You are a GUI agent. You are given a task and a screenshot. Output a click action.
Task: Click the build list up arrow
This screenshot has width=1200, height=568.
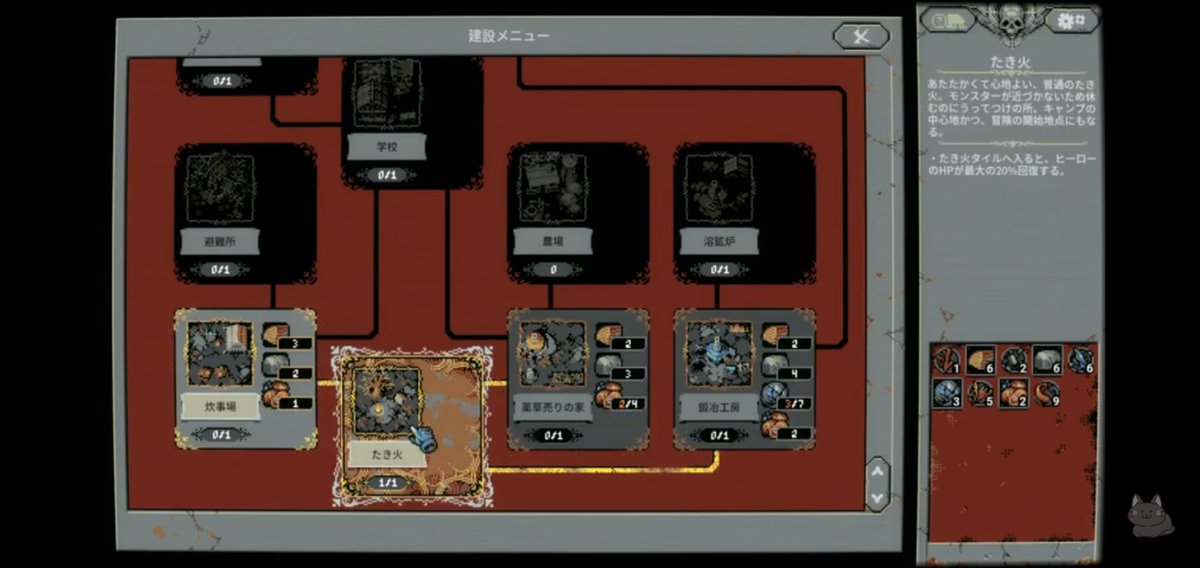[876, 470]
